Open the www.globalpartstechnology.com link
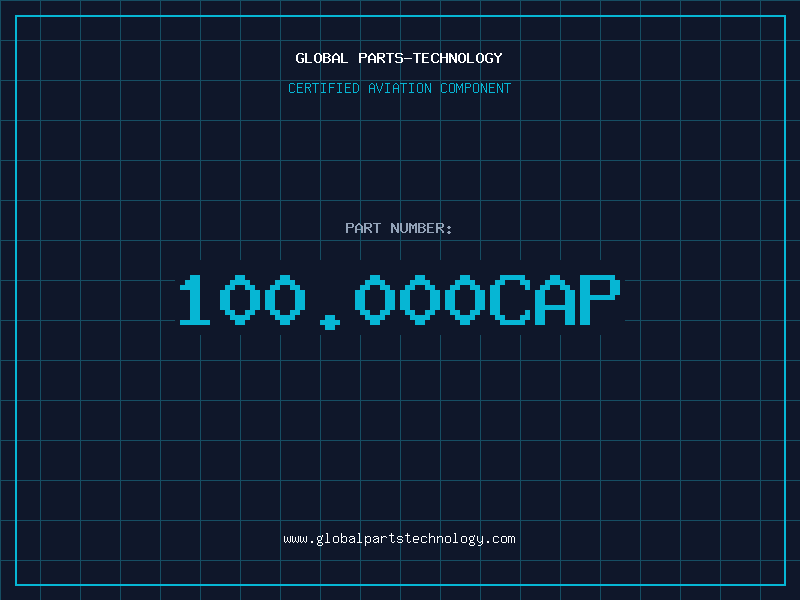Screen dimensions: 800x600 coord(399,539)
